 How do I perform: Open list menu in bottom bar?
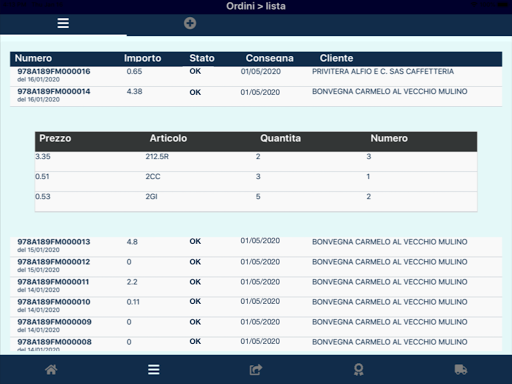(154, 369)
